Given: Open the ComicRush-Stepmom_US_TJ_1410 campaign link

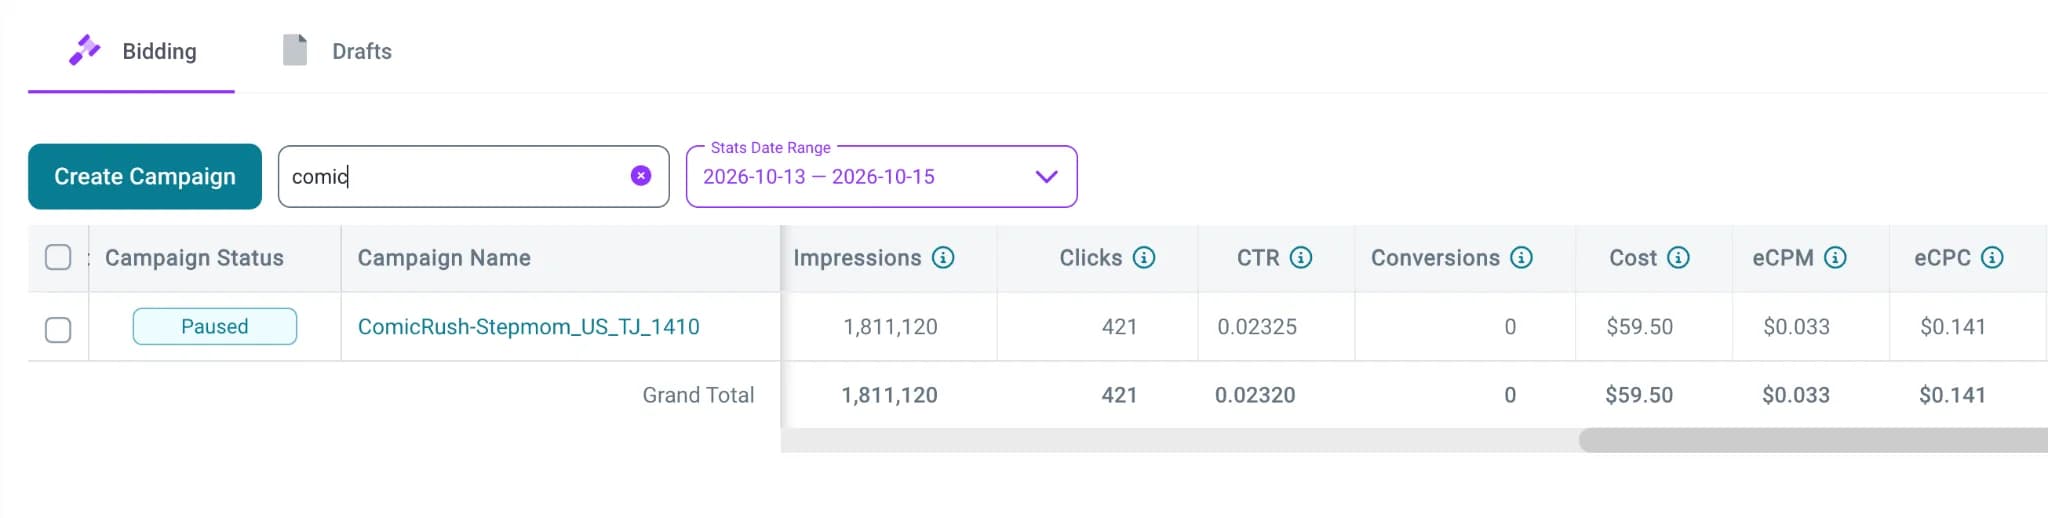Looking at the screenshot, I should [529, 327].
